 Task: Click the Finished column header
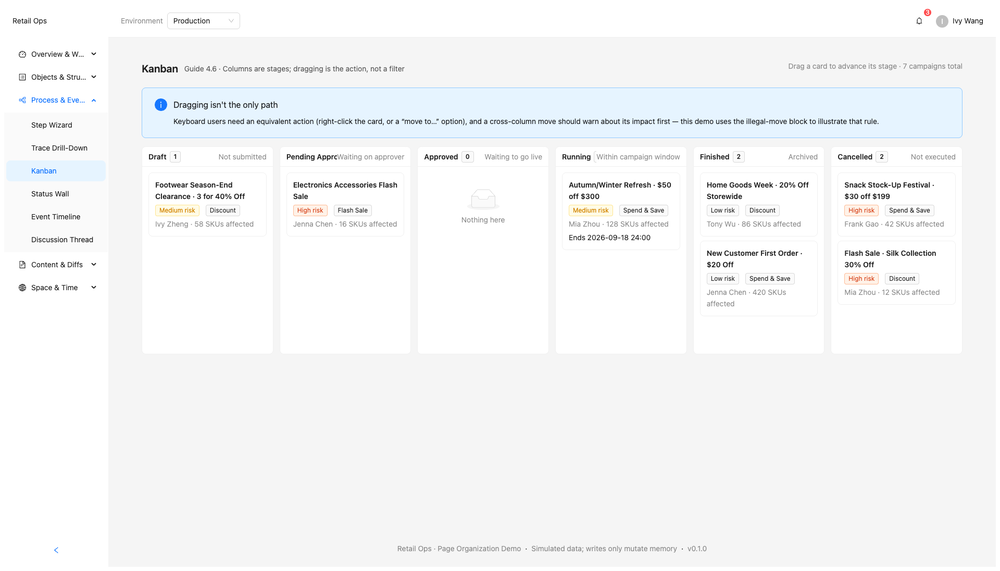(x=758, y=157)
